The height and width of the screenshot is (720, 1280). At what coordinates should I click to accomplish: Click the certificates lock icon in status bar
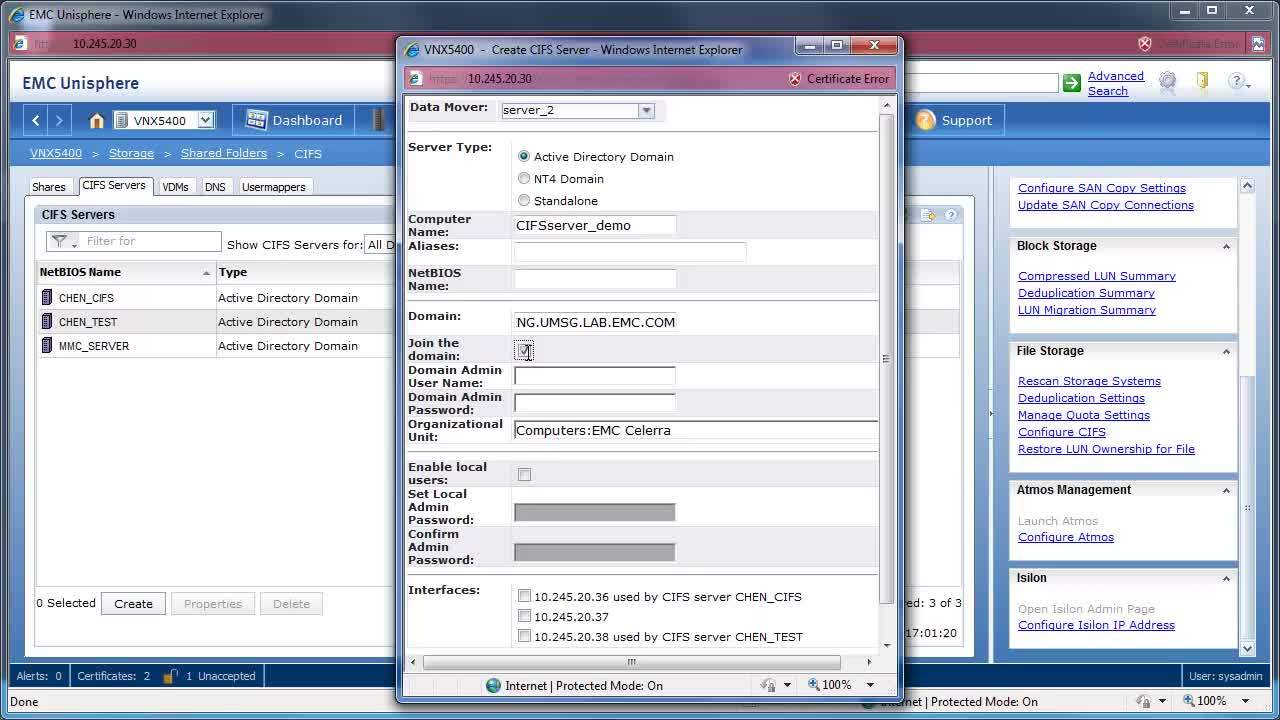pos(171,676)
